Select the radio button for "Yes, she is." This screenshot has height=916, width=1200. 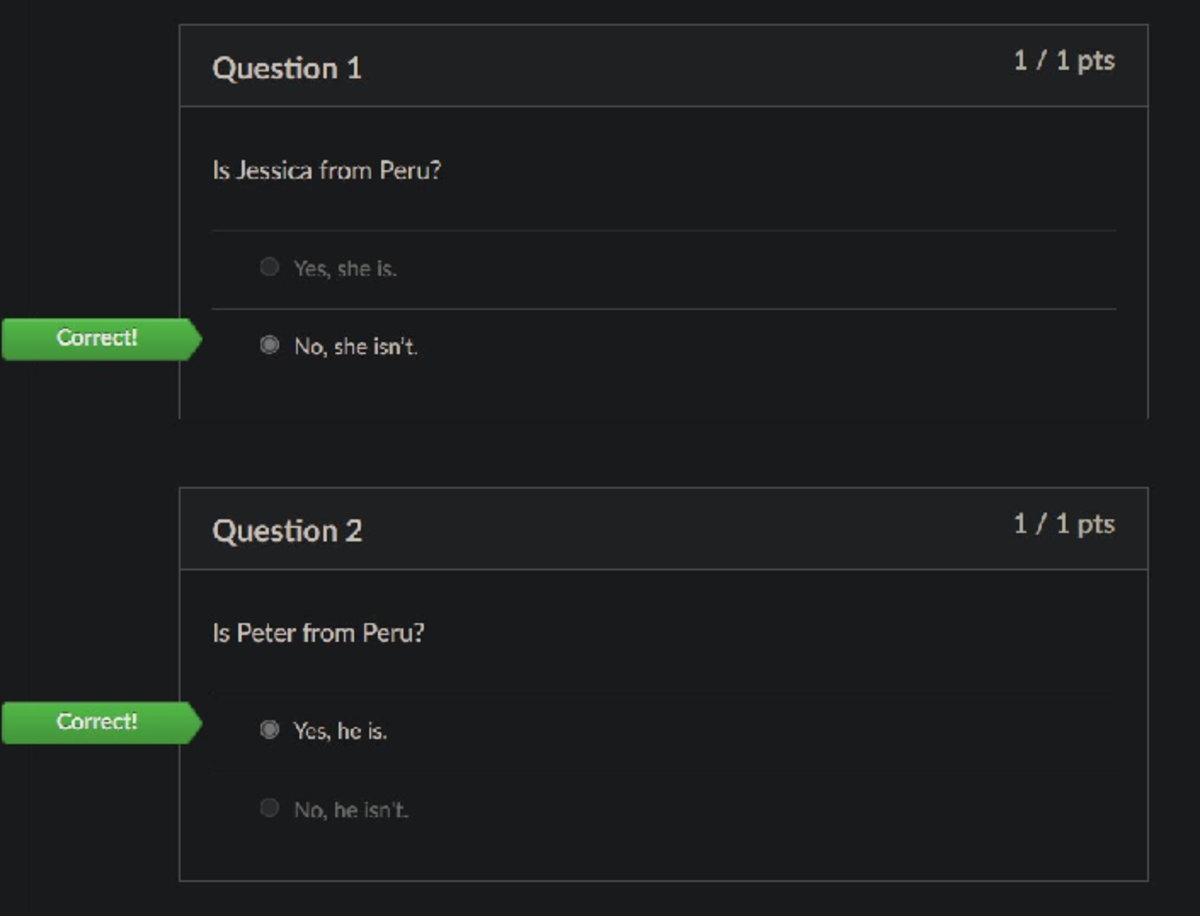(x=268, y=266)
